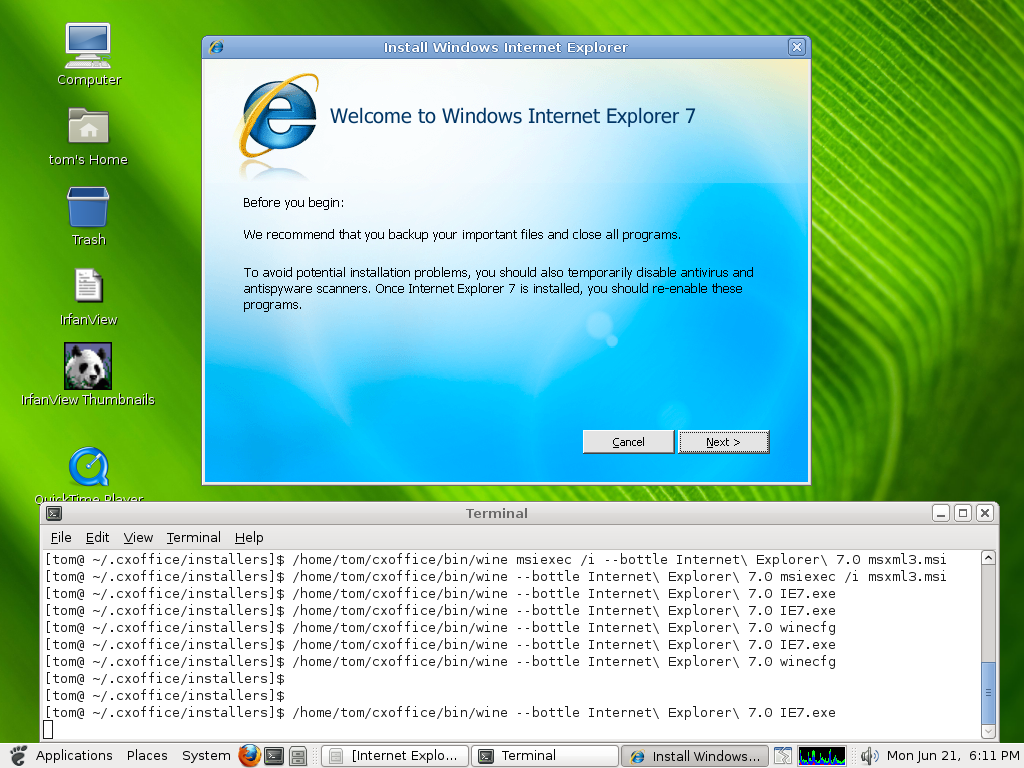Open the Computer desktop icon
The width and height of the screenshot is (1024, 768).
coord(88,44)
